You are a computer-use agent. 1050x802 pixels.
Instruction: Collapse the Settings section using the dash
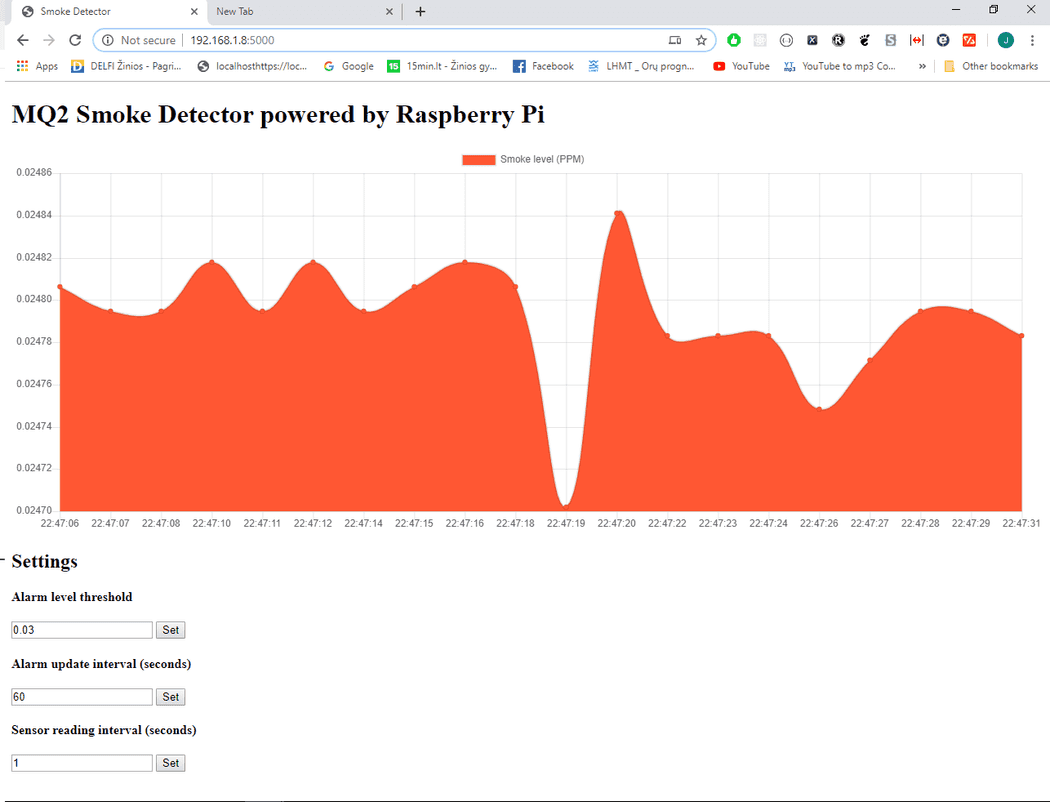[5, 561]
